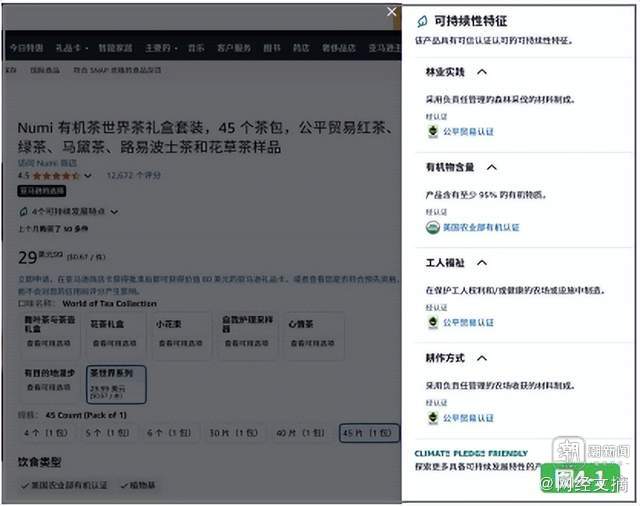Click the USDA organic badge icon

click(x=433, y=227)
